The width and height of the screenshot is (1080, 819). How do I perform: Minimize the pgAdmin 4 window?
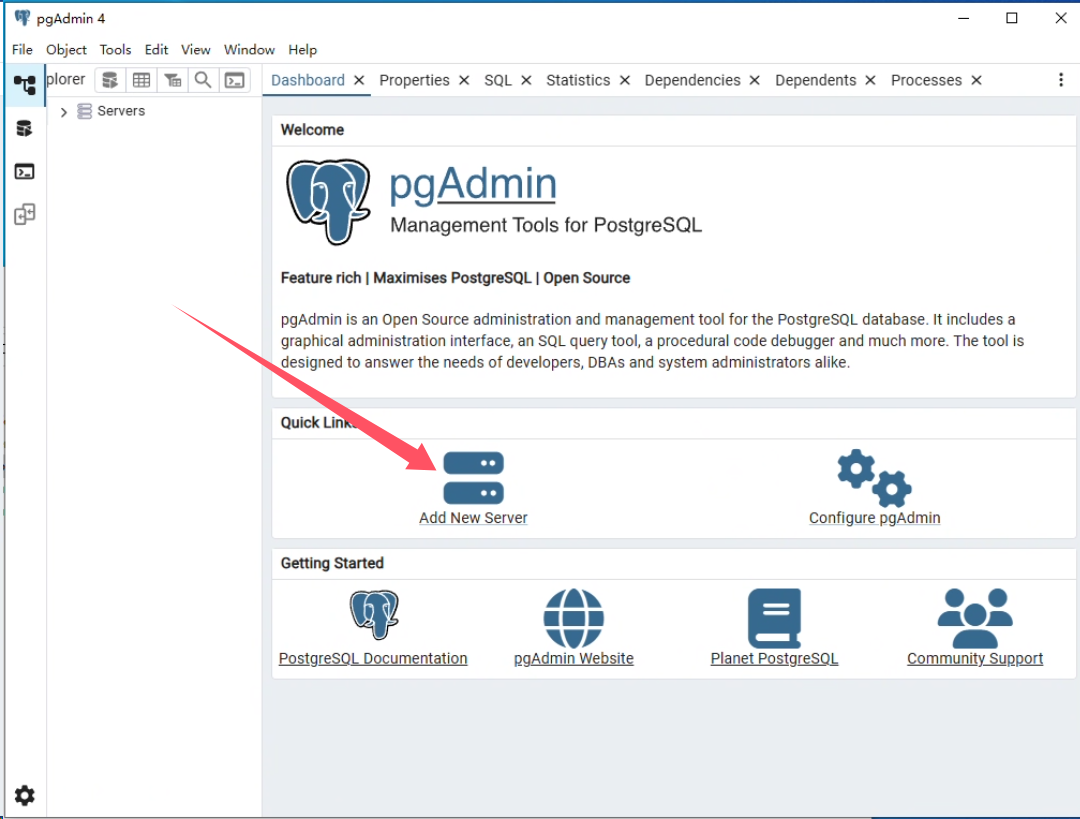click(964, 19)
